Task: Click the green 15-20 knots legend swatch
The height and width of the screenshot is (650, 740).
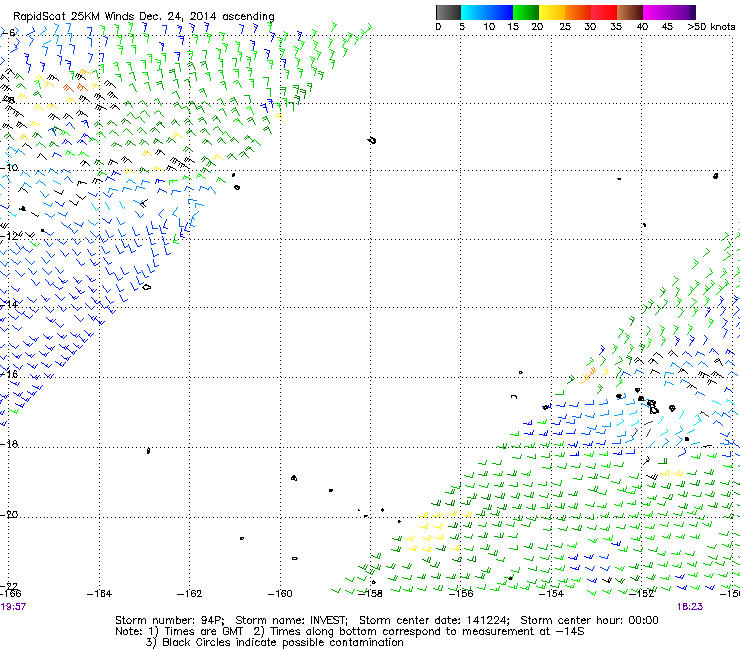Action: coord(526,12)
